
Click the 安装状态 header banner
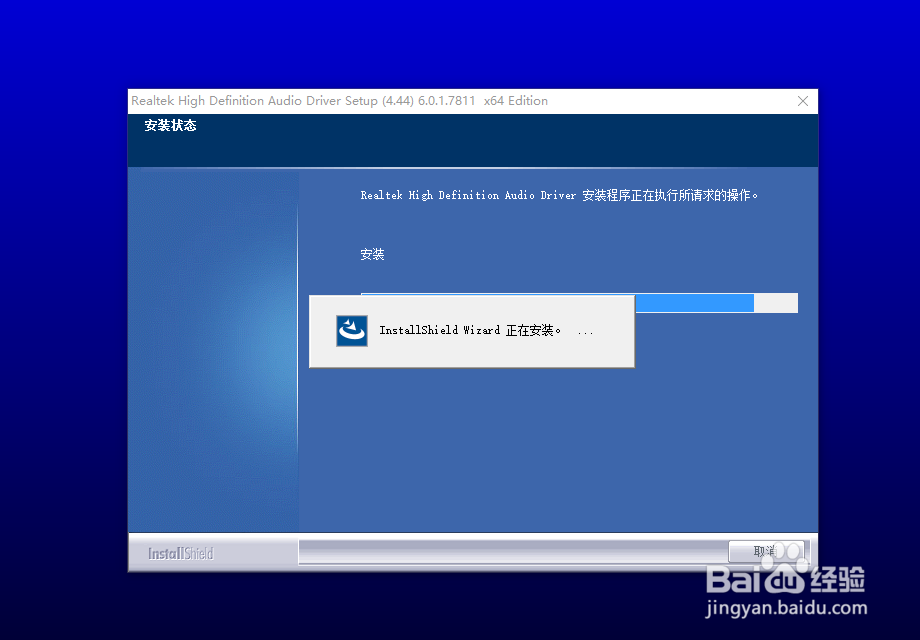pos(170,125)
